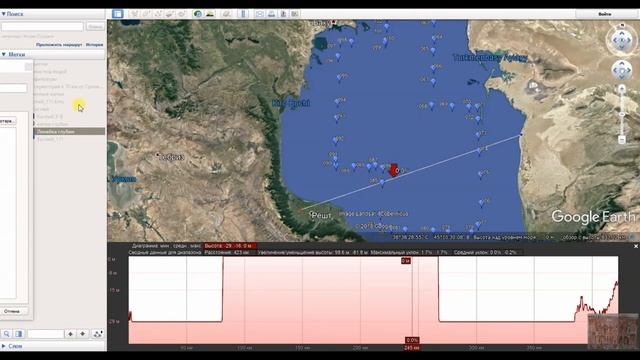Select the ruler tool in toolbar
This screenshot has width=640, height=360.
point(243,14)
